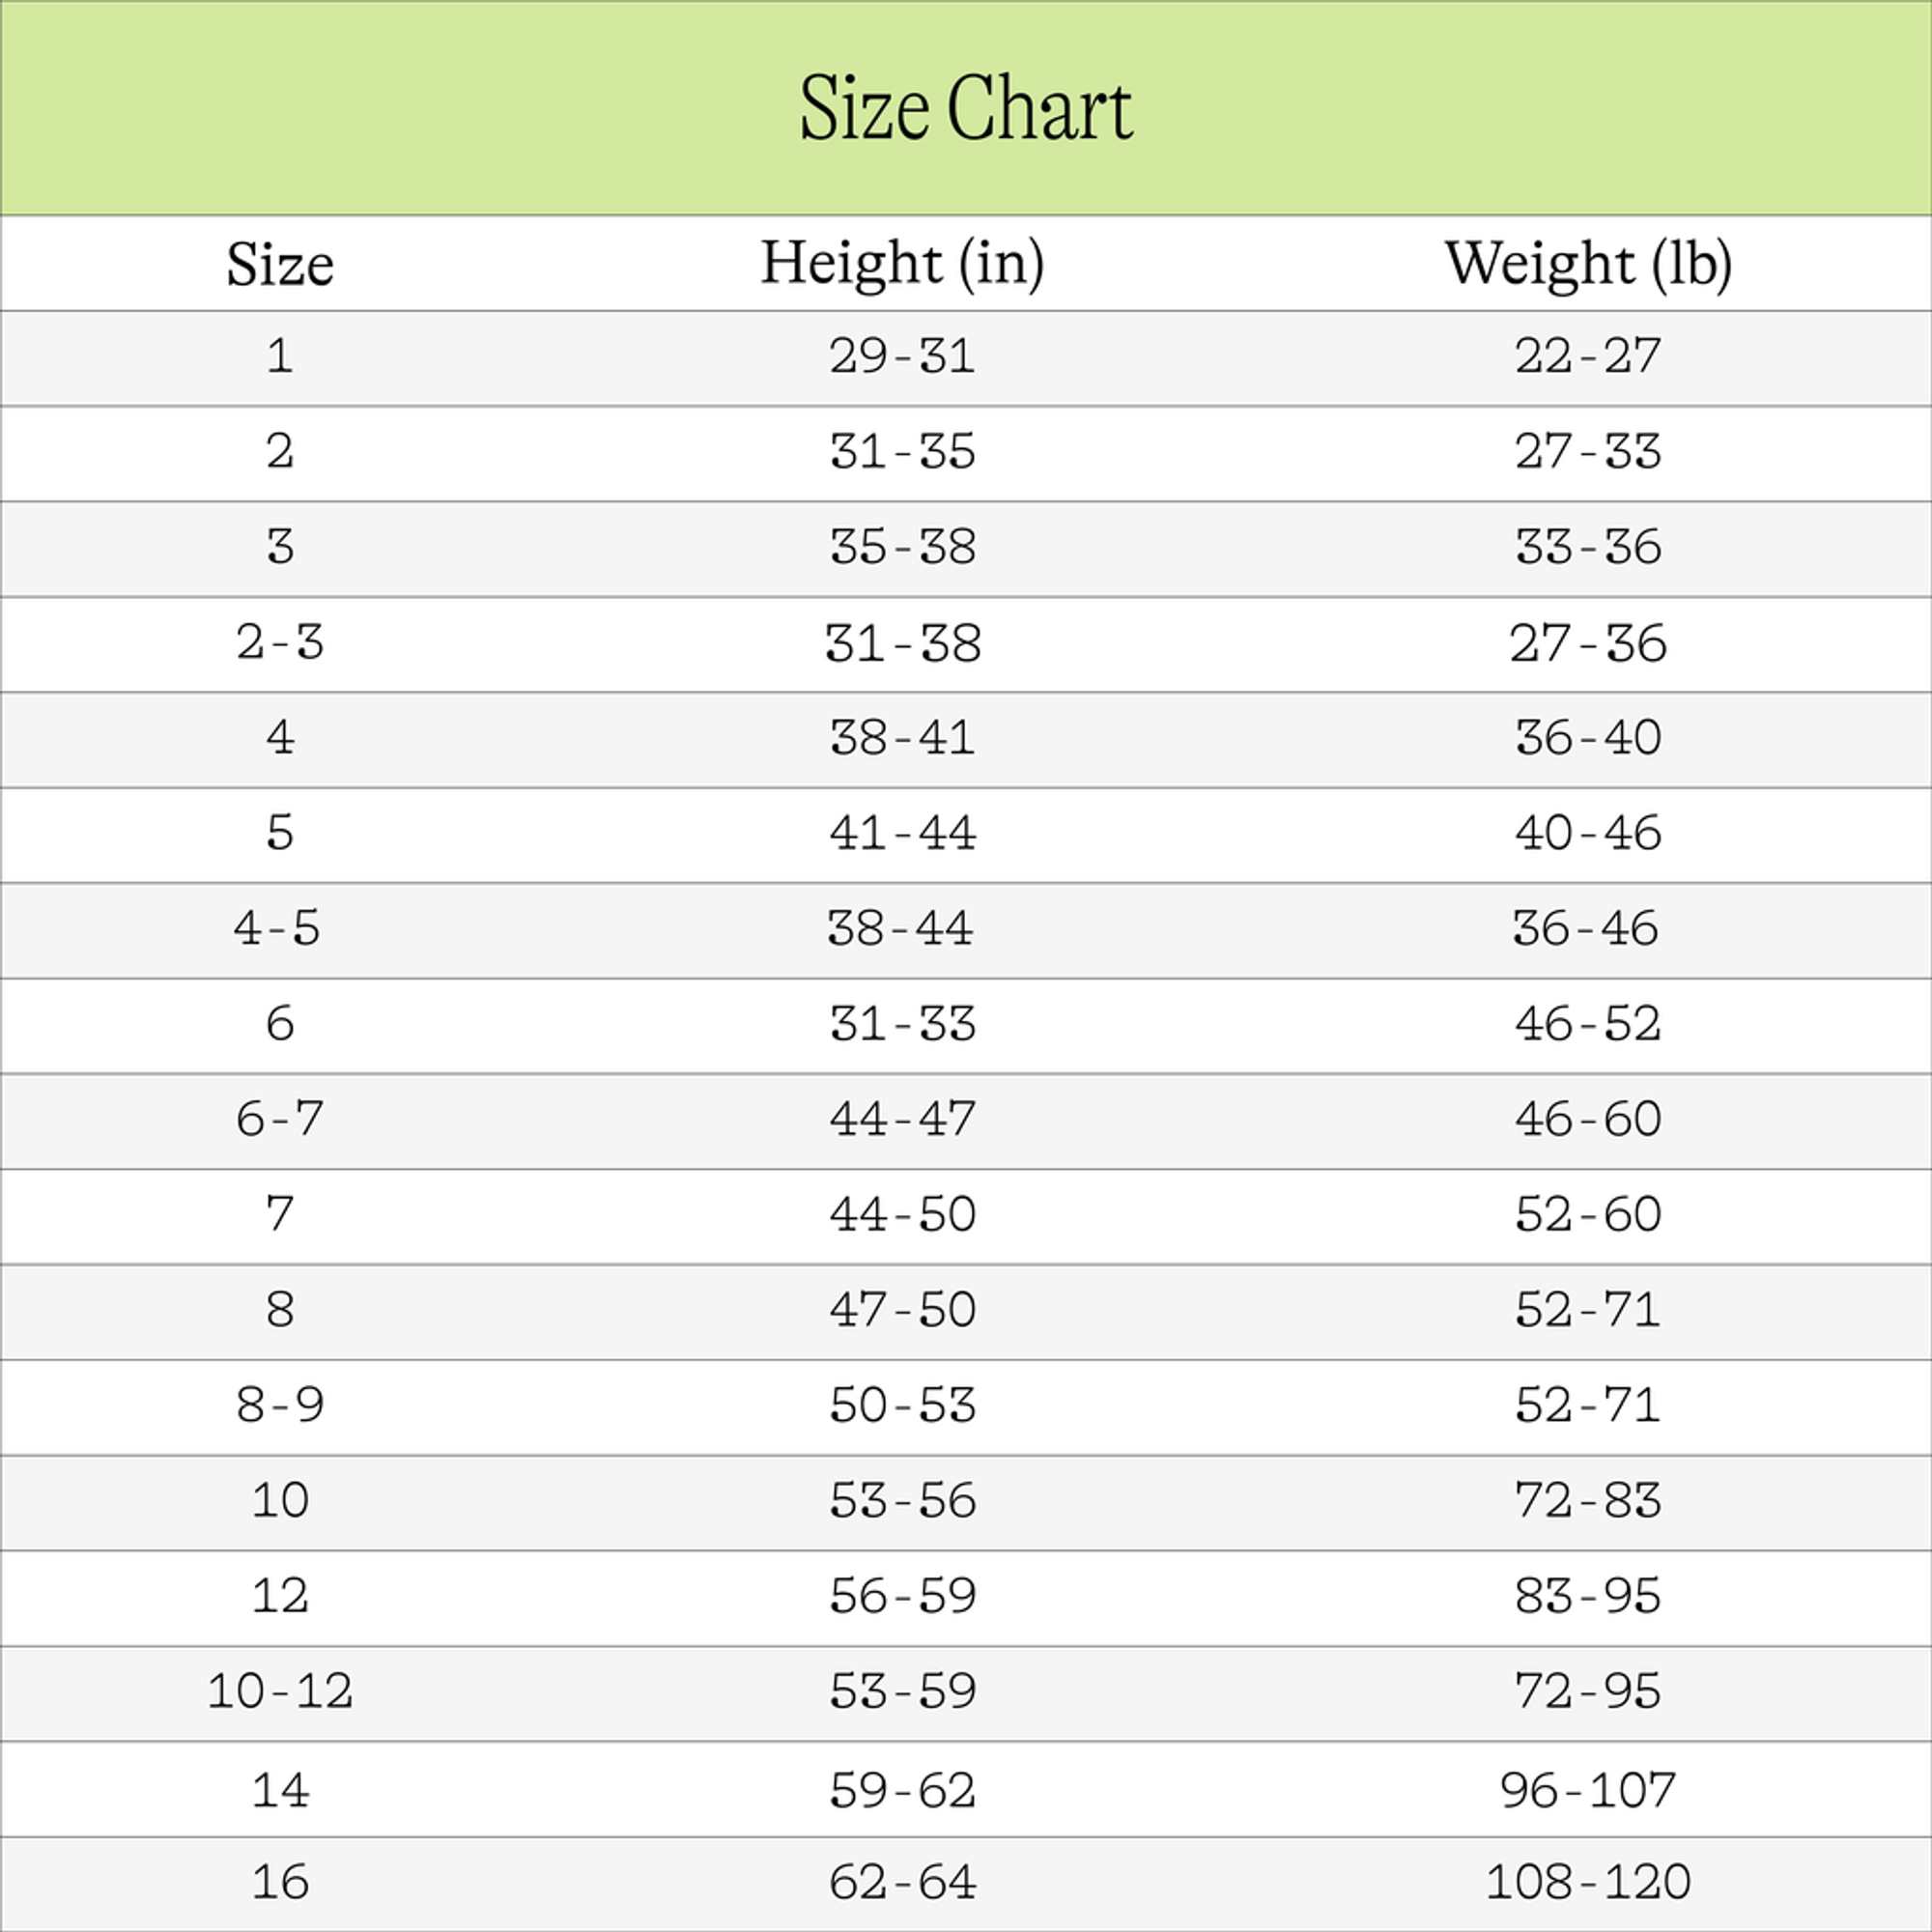Click weight value 22-27
The image size is (1932, 1932).
point(1588,356)
